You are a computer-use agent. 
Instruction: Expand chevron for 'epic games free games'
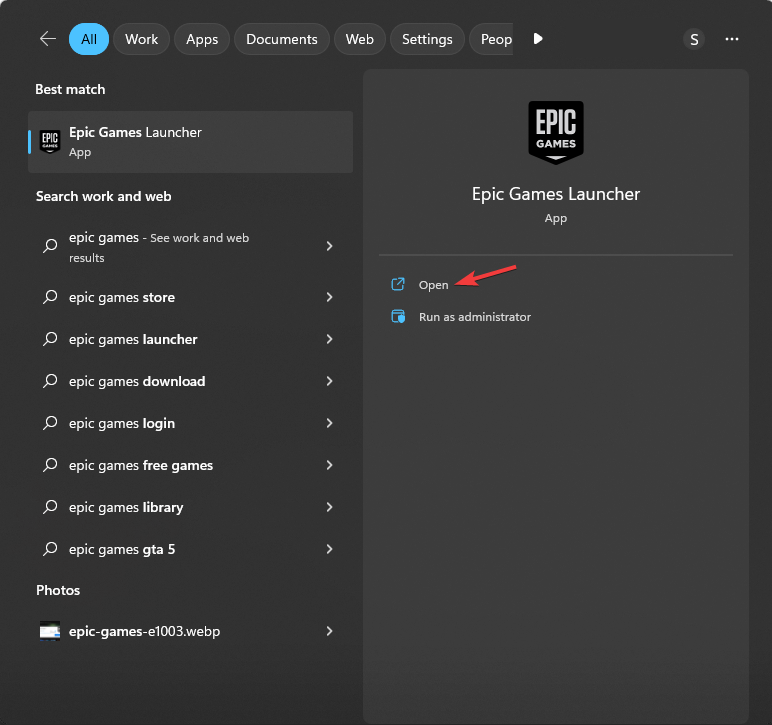[x=329, y=465]
